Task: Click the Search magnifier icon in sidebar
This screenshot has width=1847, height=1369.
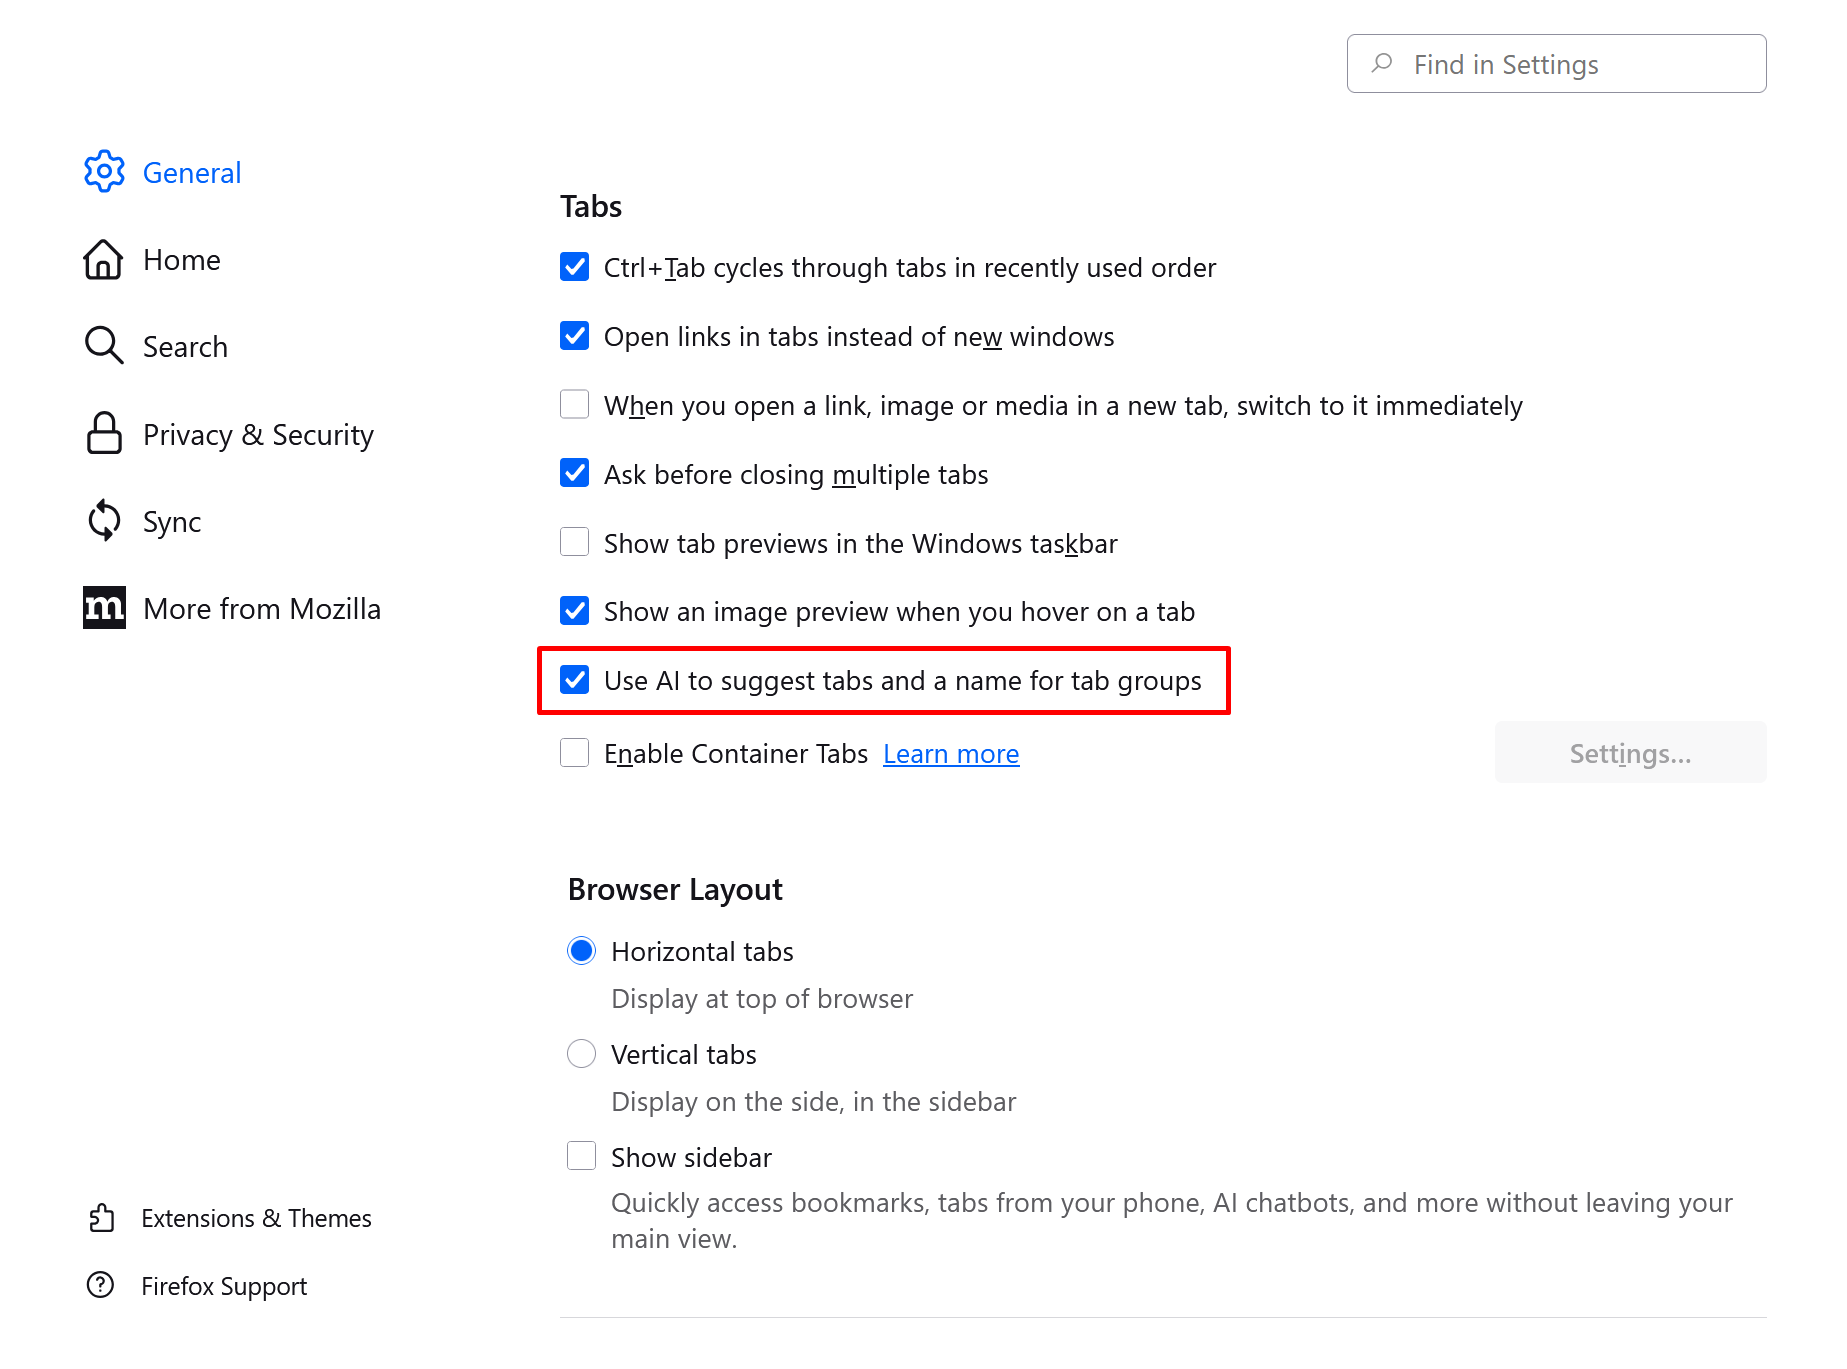Action: [103, 346]
